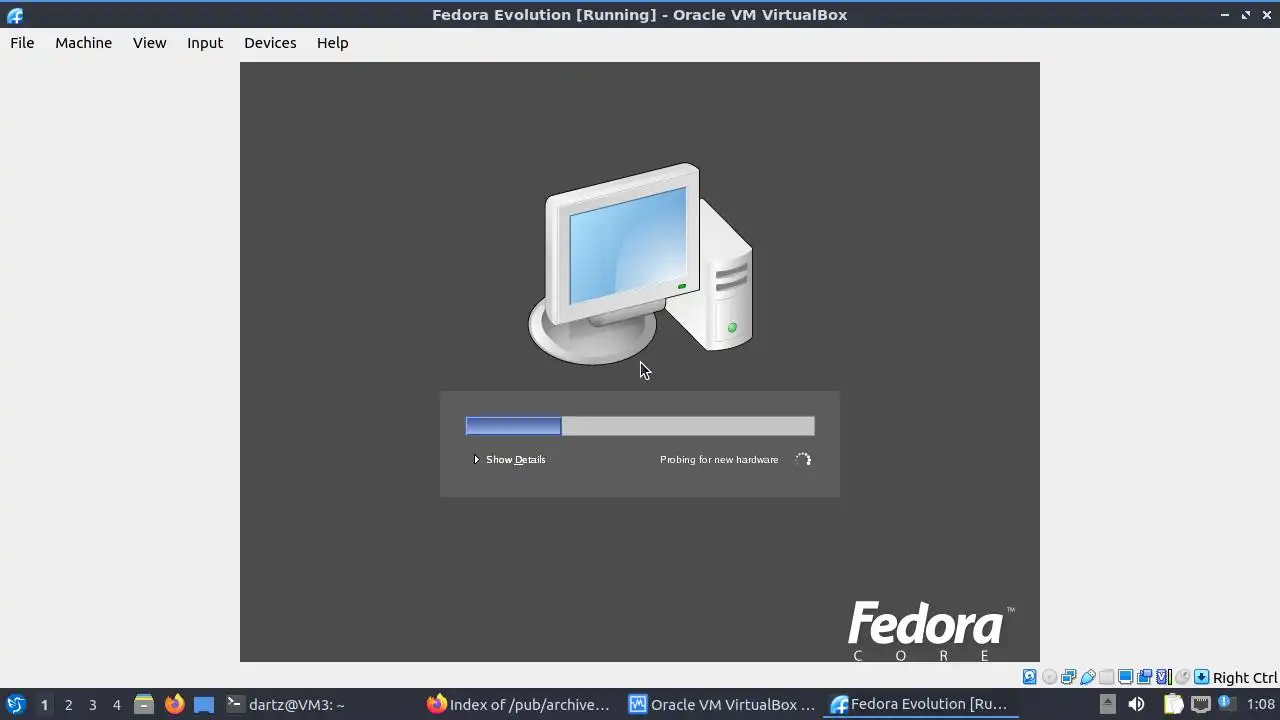Screen dimensions: 1280x720
Task: Click the shared folders status icon
Action: click(x=1106, y=677)
